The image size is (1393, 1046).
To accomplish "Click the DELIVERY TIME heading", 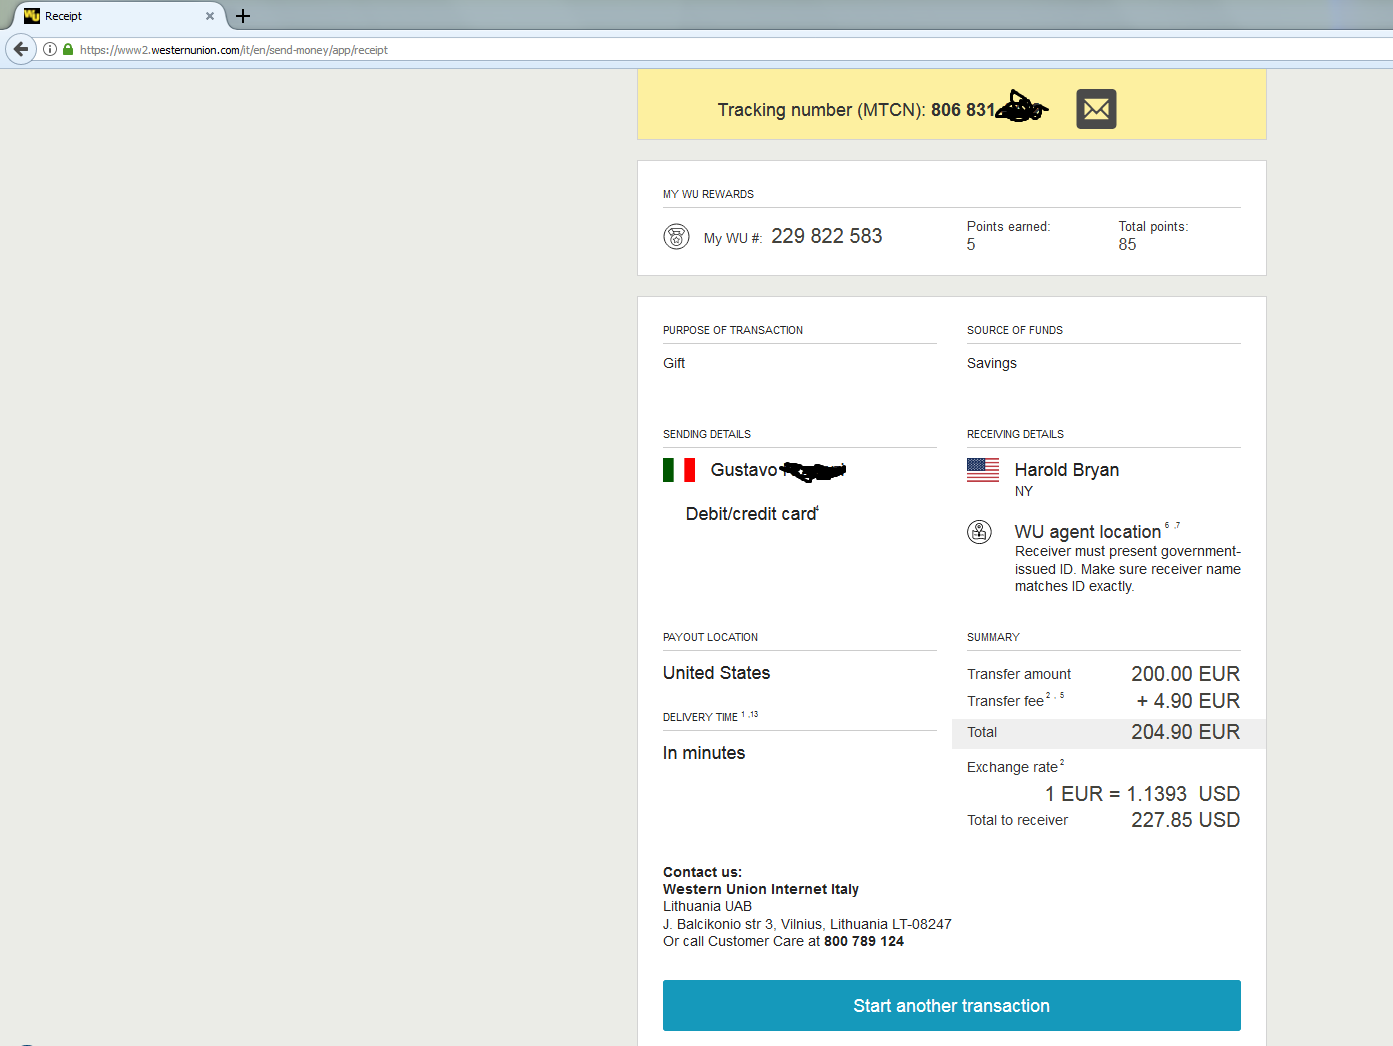I will 700,717.
